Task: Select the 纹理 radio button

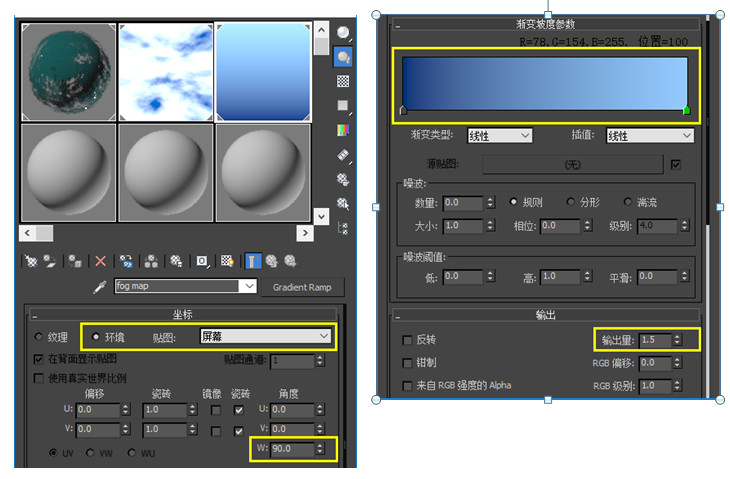Action: tap(39, 337)
